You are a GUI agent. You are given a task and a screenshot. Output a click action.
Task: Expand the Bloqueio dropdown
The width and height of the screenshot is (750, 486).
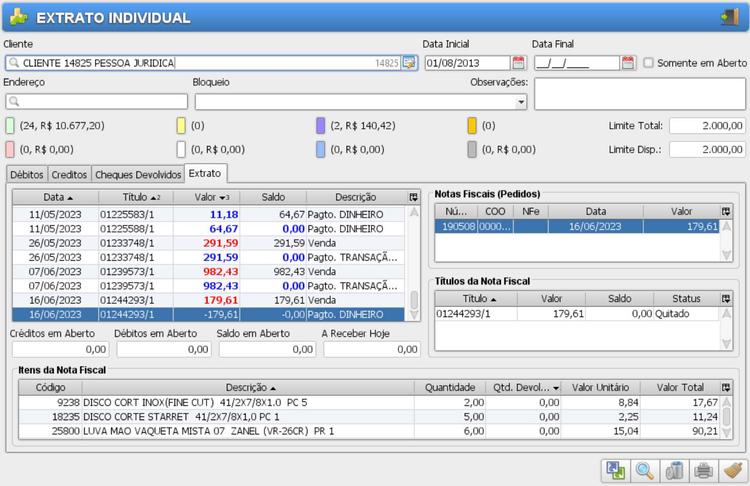pos(520,102)
